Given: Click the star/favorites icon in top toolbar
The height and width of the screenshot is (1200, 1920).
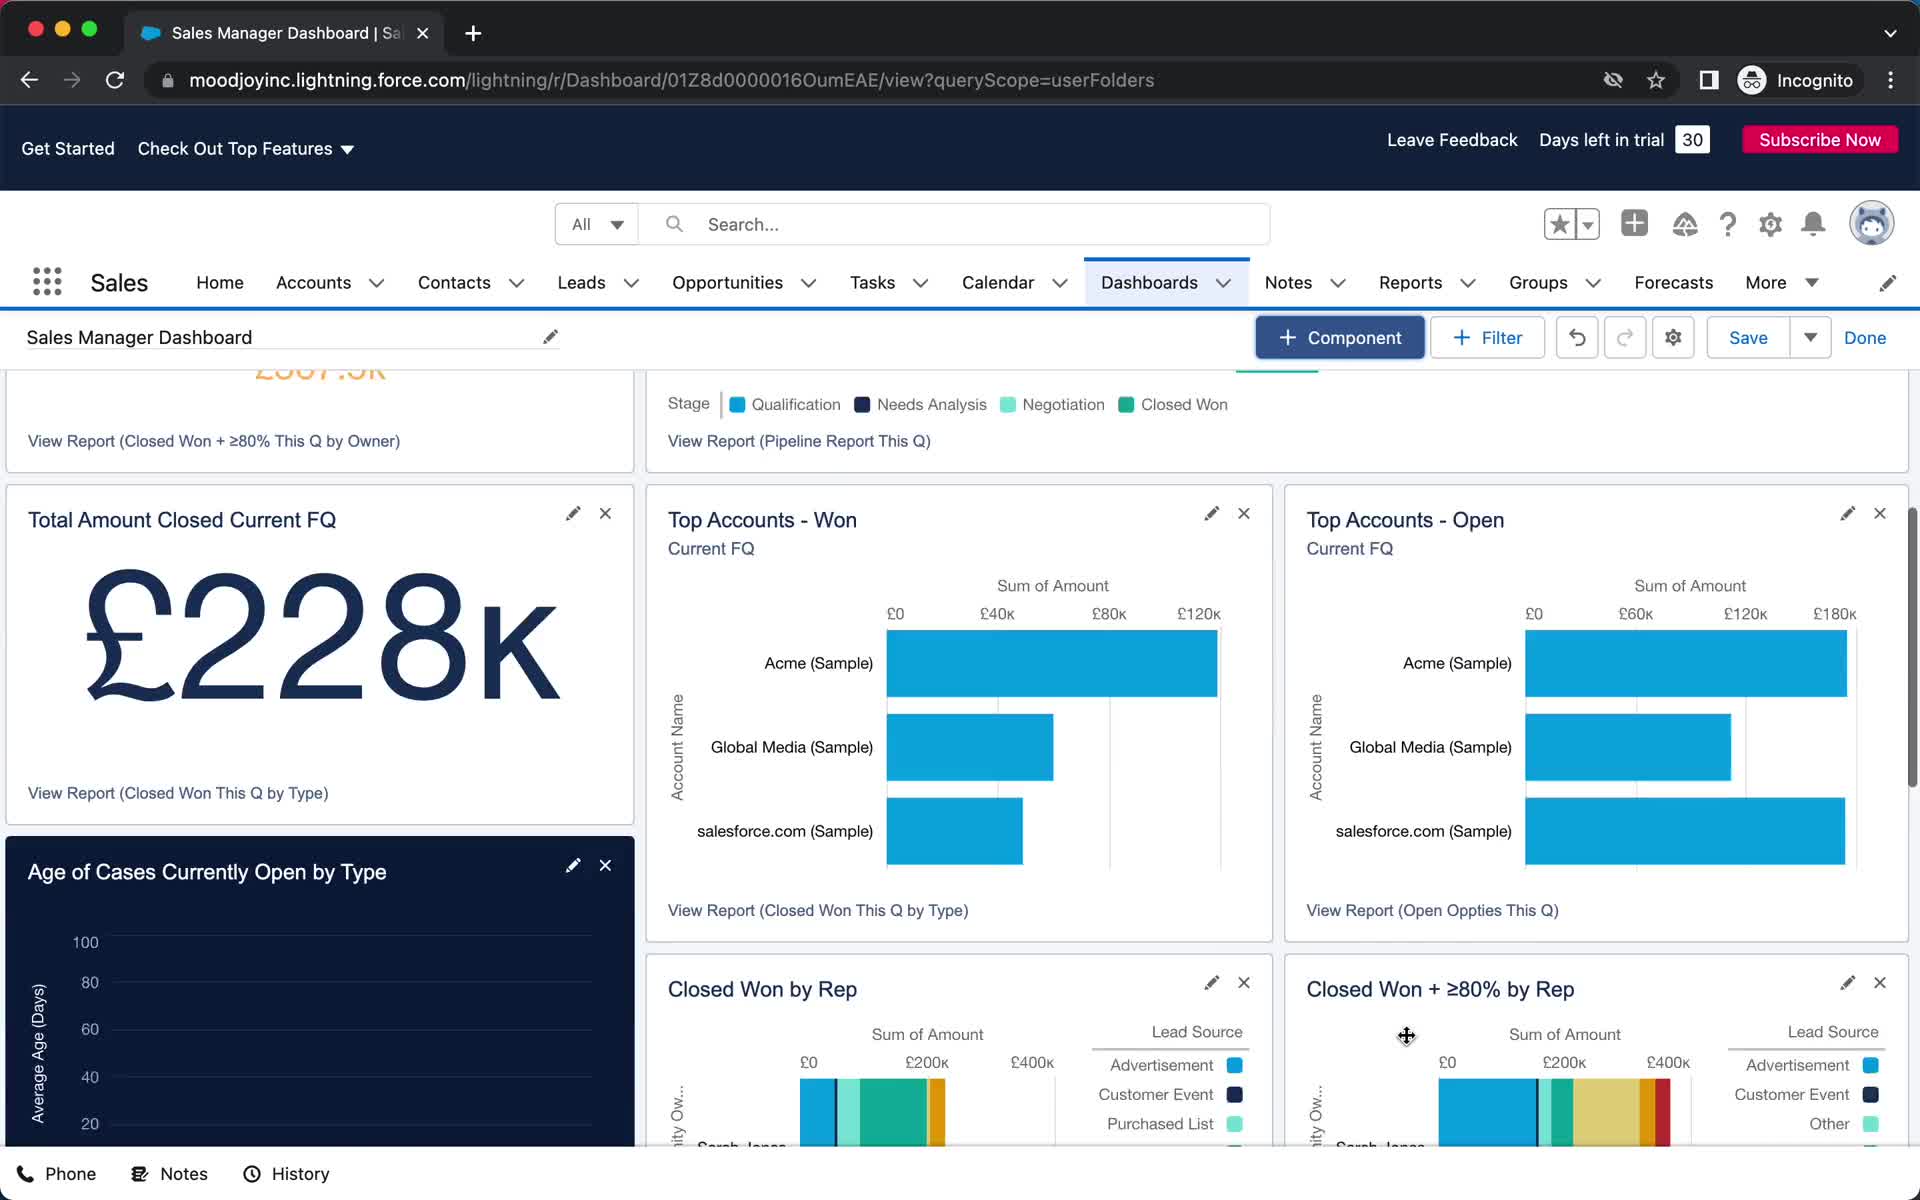Looking at the screenshot, I should click(1558, 224).
